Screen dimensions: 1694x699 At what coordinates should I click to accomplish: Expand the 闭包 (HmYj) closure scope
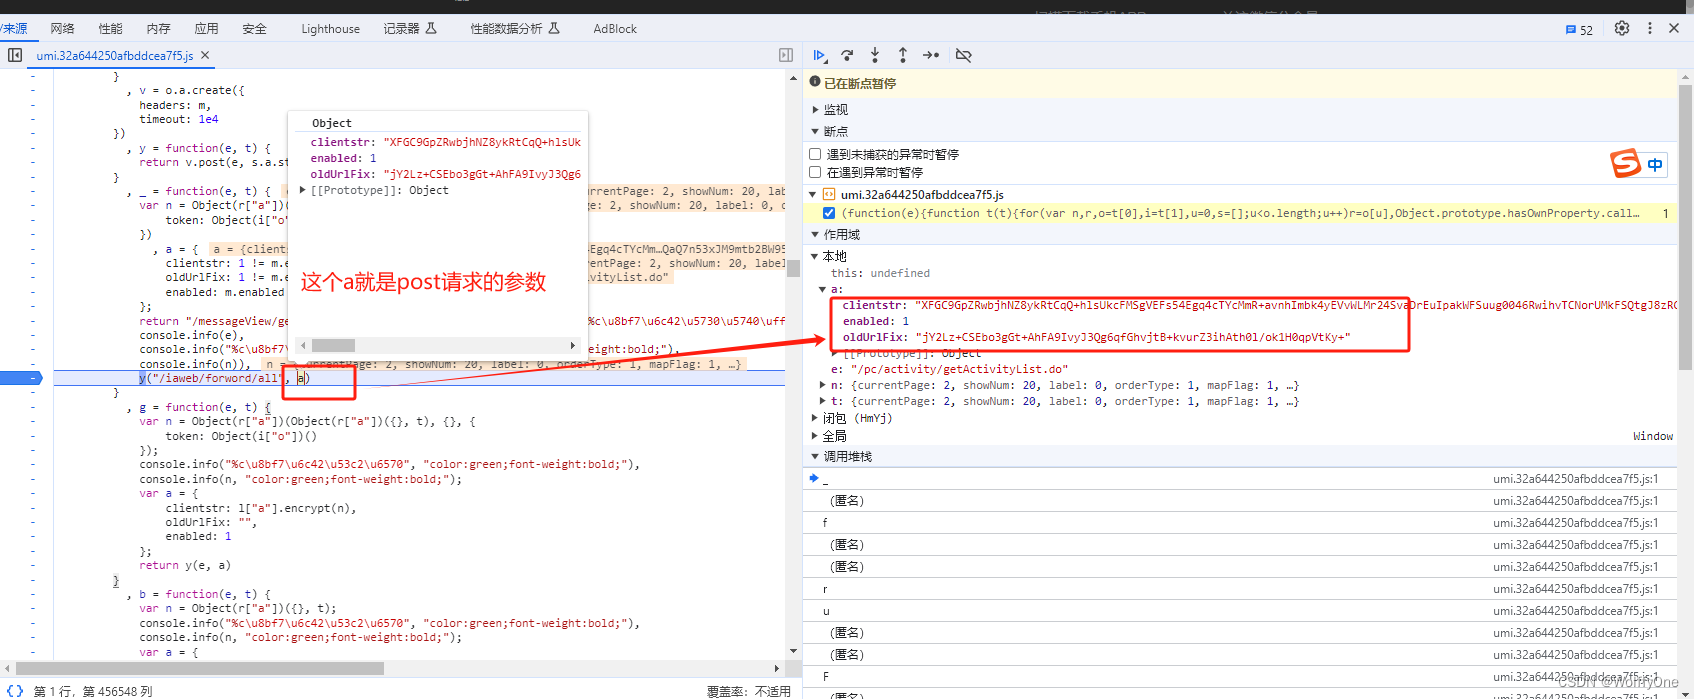click(x=815, y=418)
